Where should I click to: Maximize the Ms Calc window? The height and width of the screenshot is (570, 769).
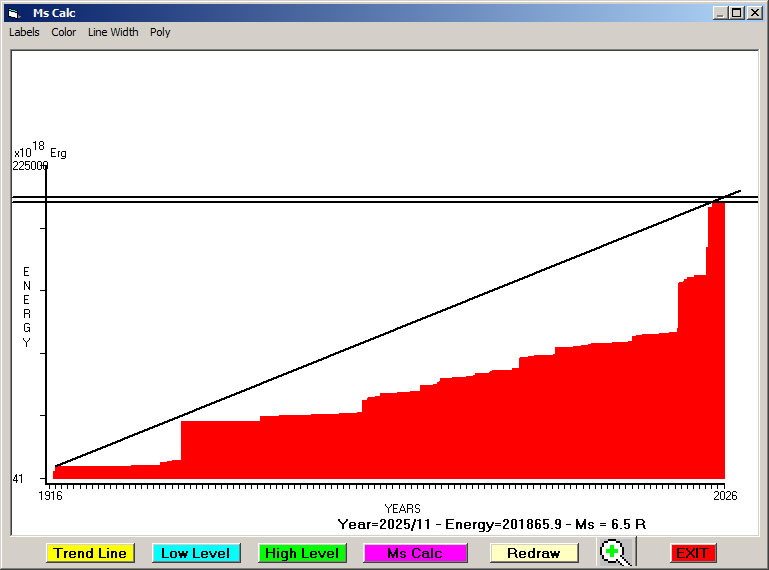click(x=737, y=13)
